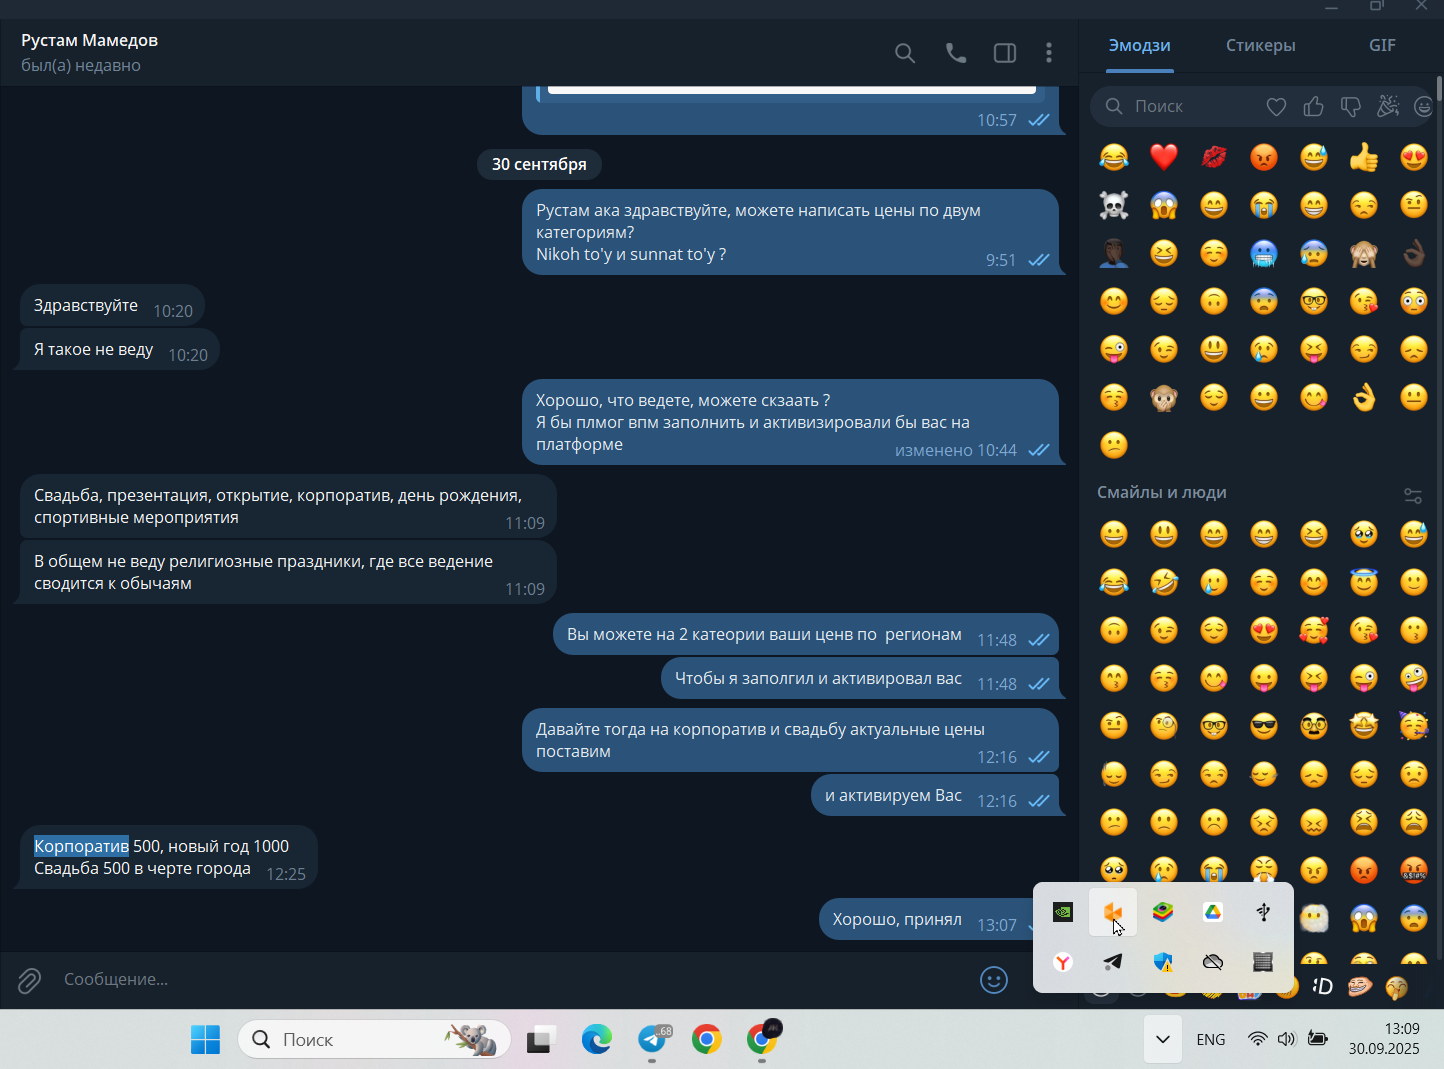Viewport: 1444px width, 1069px height.
Task: Open the Windows Start menu
Action: [205, 1040]
